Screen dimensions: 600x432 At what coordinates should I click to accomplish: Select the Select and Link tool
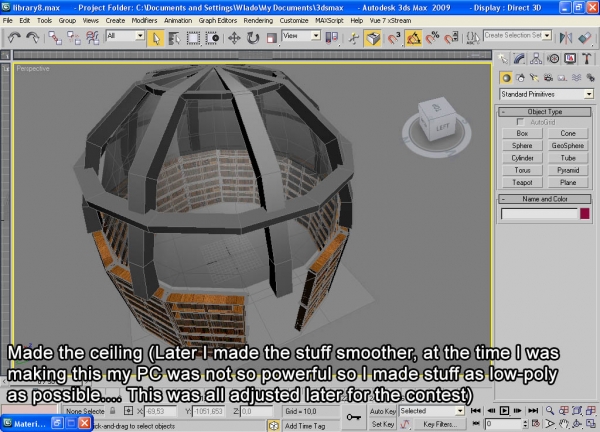click(55, 37)
